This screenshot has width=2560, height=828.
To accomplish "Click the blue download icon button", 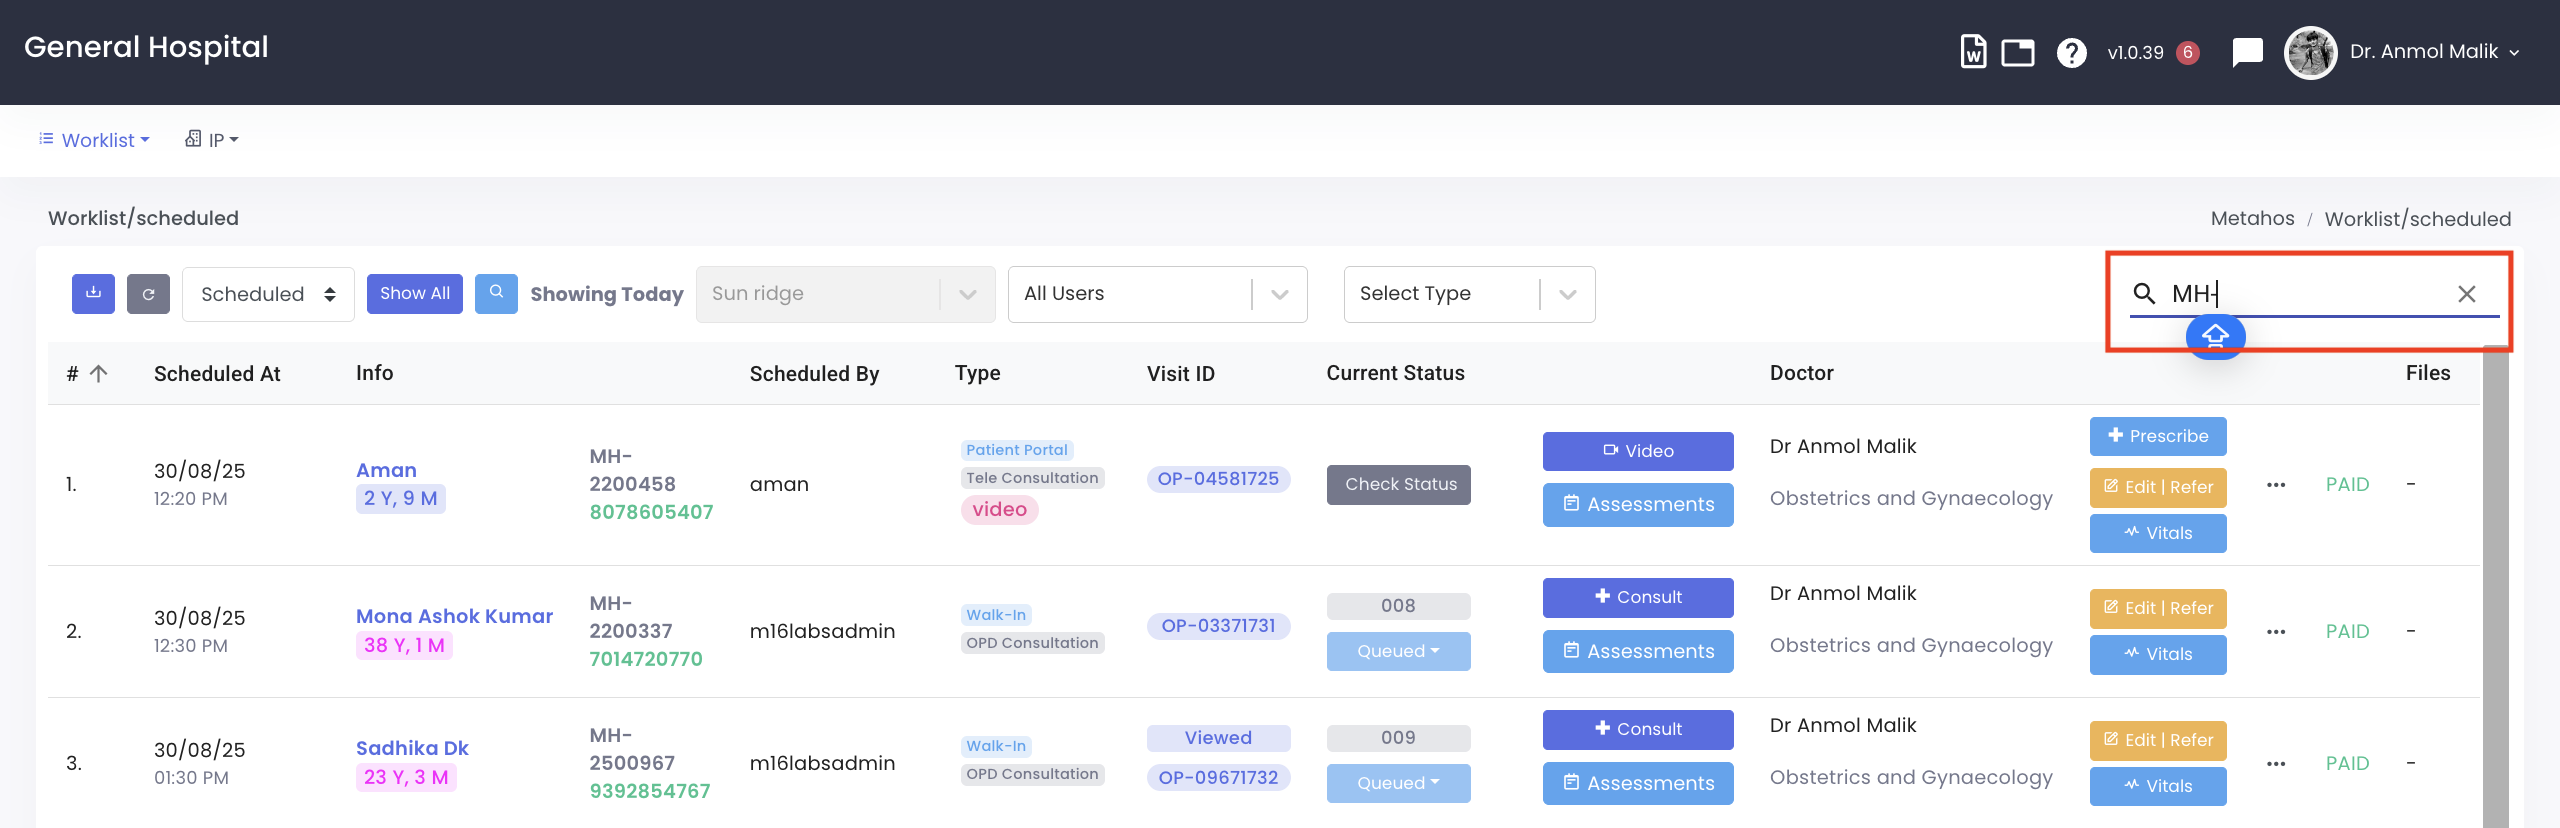I will click(x=93, y=294).
